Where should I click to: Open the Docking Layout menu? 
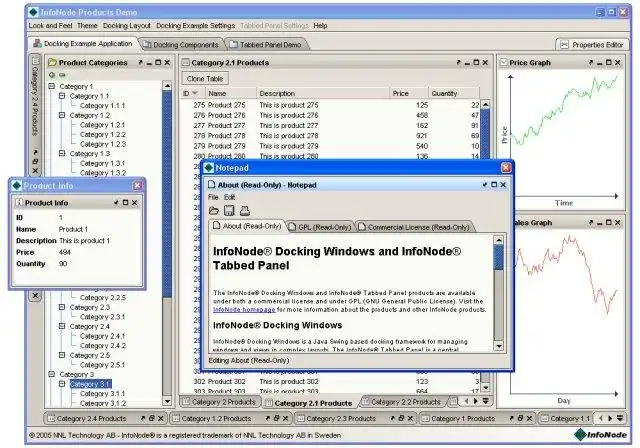[x=127, y=25]
